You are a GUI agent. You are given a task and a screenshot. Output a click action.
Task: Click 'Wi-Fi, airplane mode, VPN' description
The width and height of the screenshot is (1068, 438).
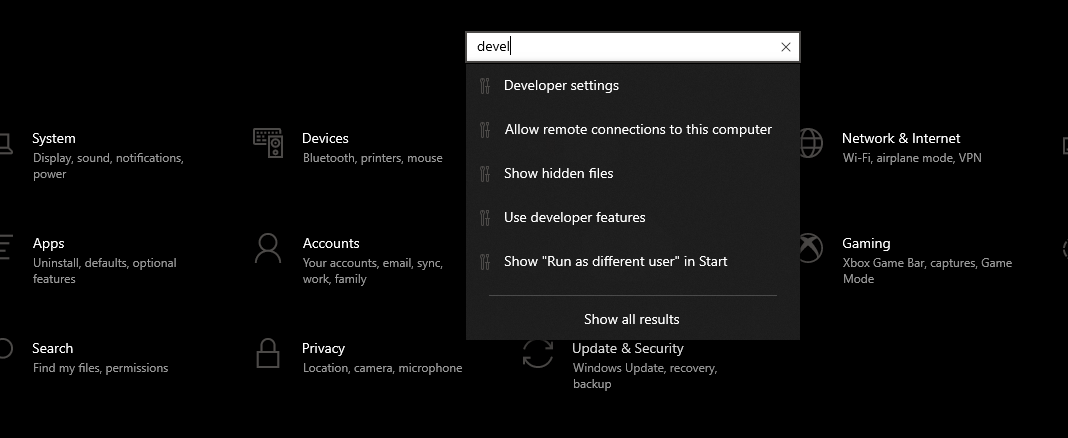coord(912,158)
